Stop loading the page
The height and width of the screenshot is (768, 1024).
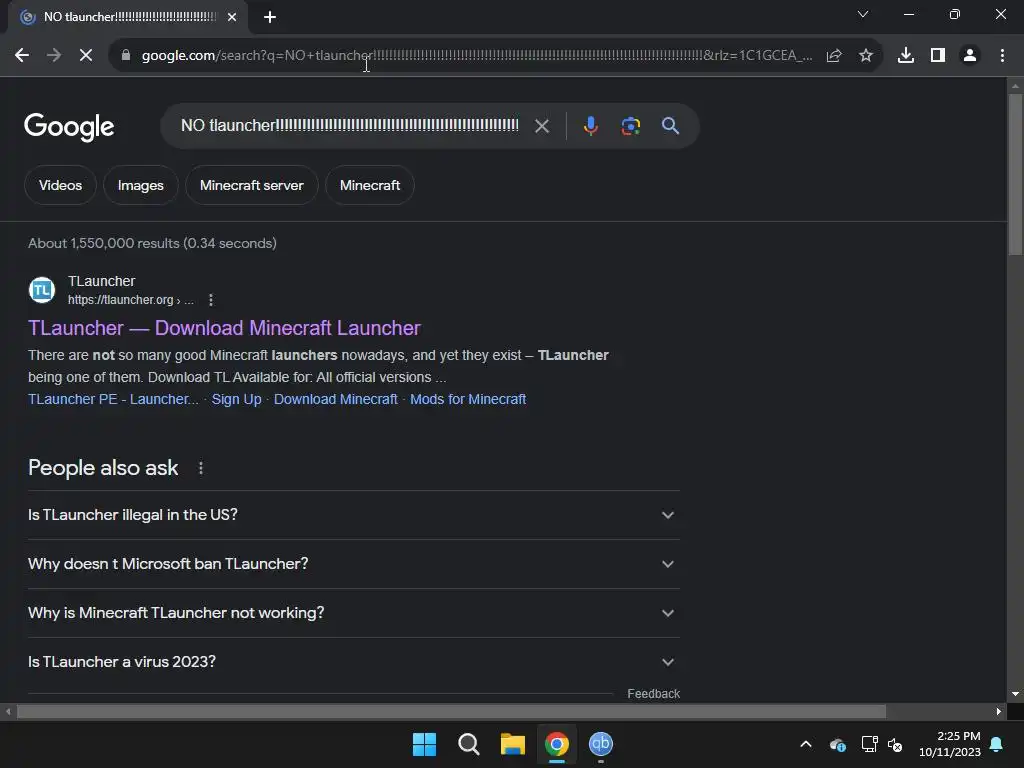click(x=86, y=56)
